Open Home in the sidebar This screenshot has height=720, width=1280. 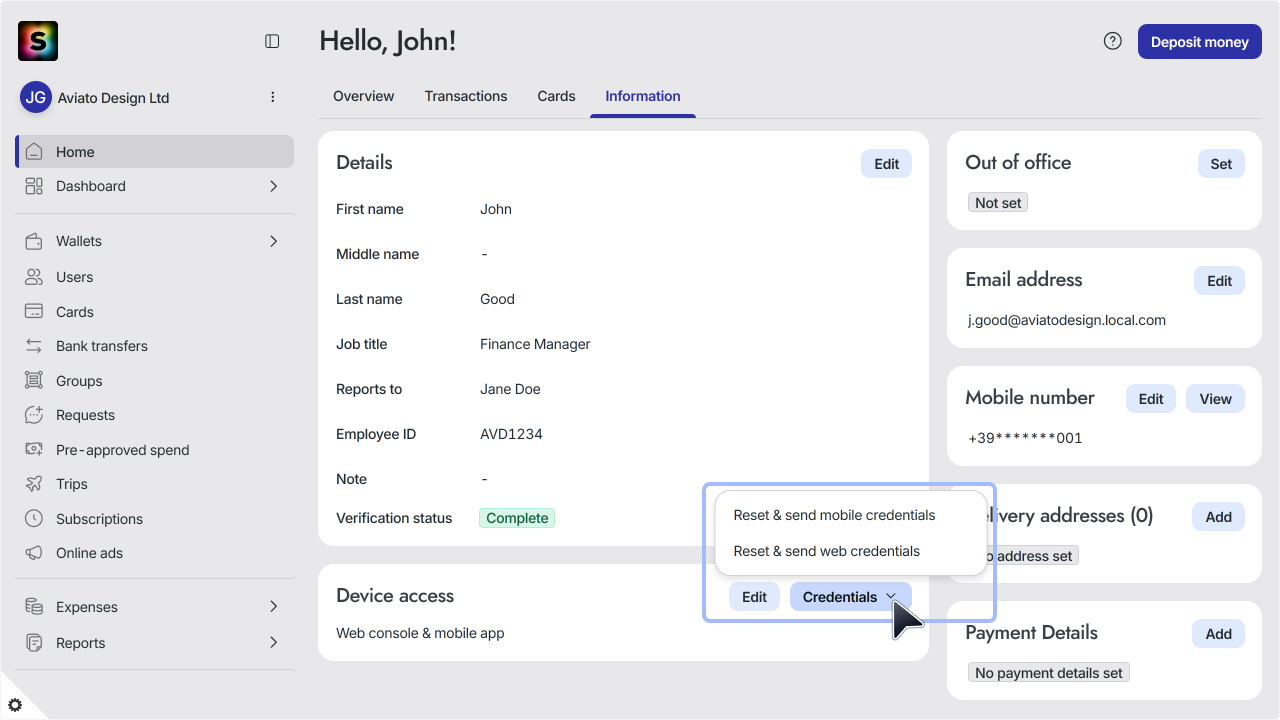pyautogui.click(x=155, y=152)
